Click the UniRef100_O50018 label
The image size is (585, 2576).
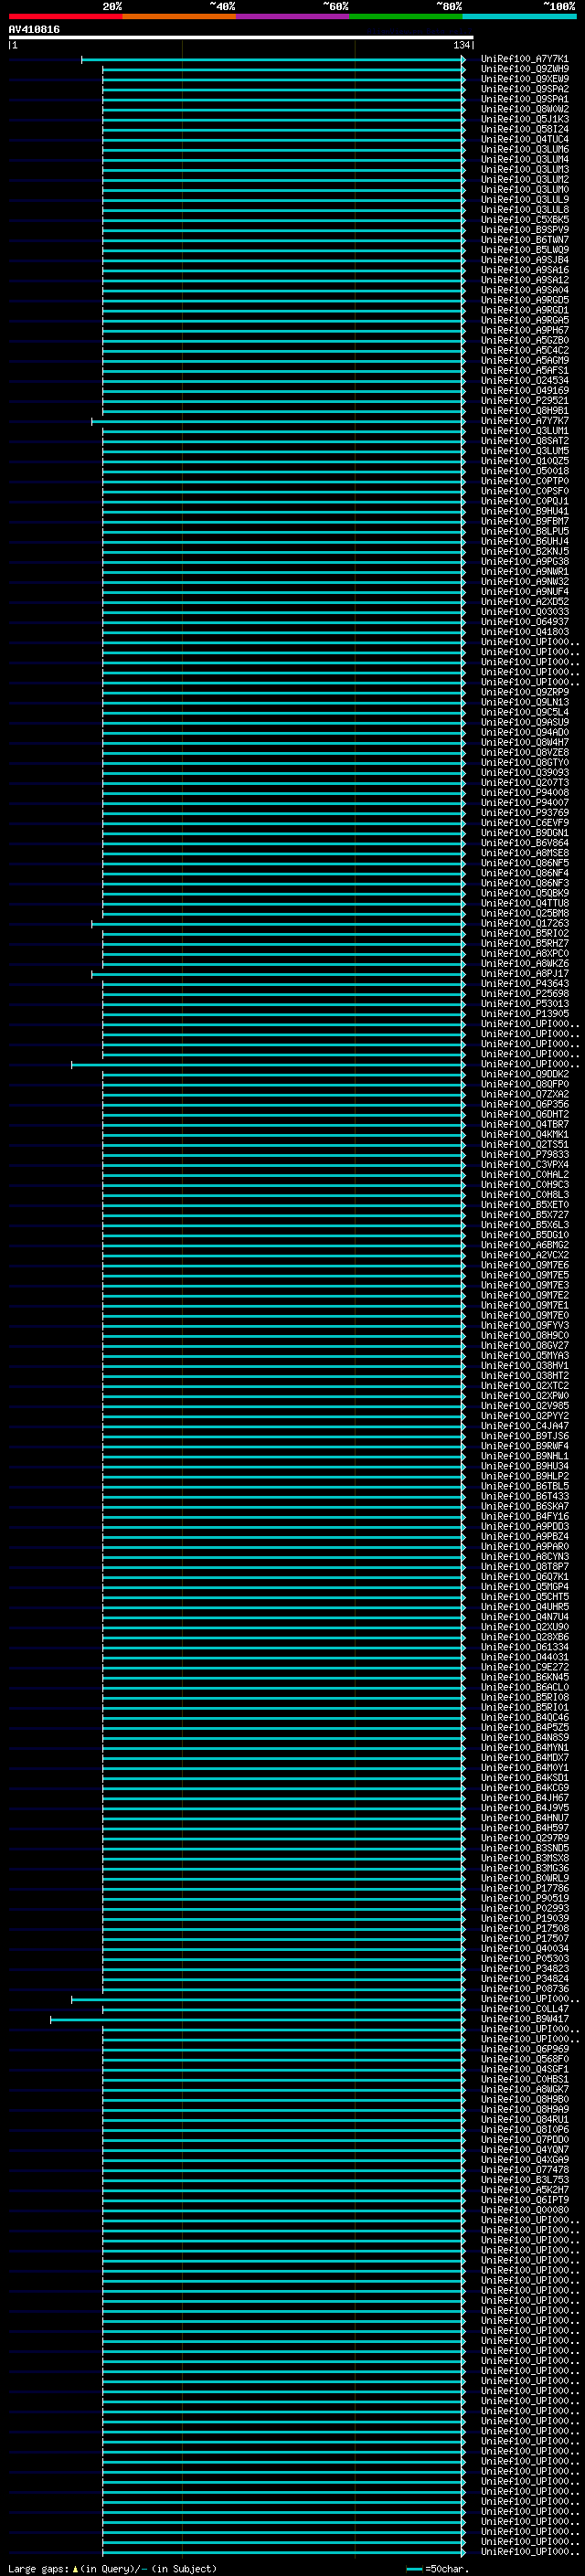click(524, 471)
